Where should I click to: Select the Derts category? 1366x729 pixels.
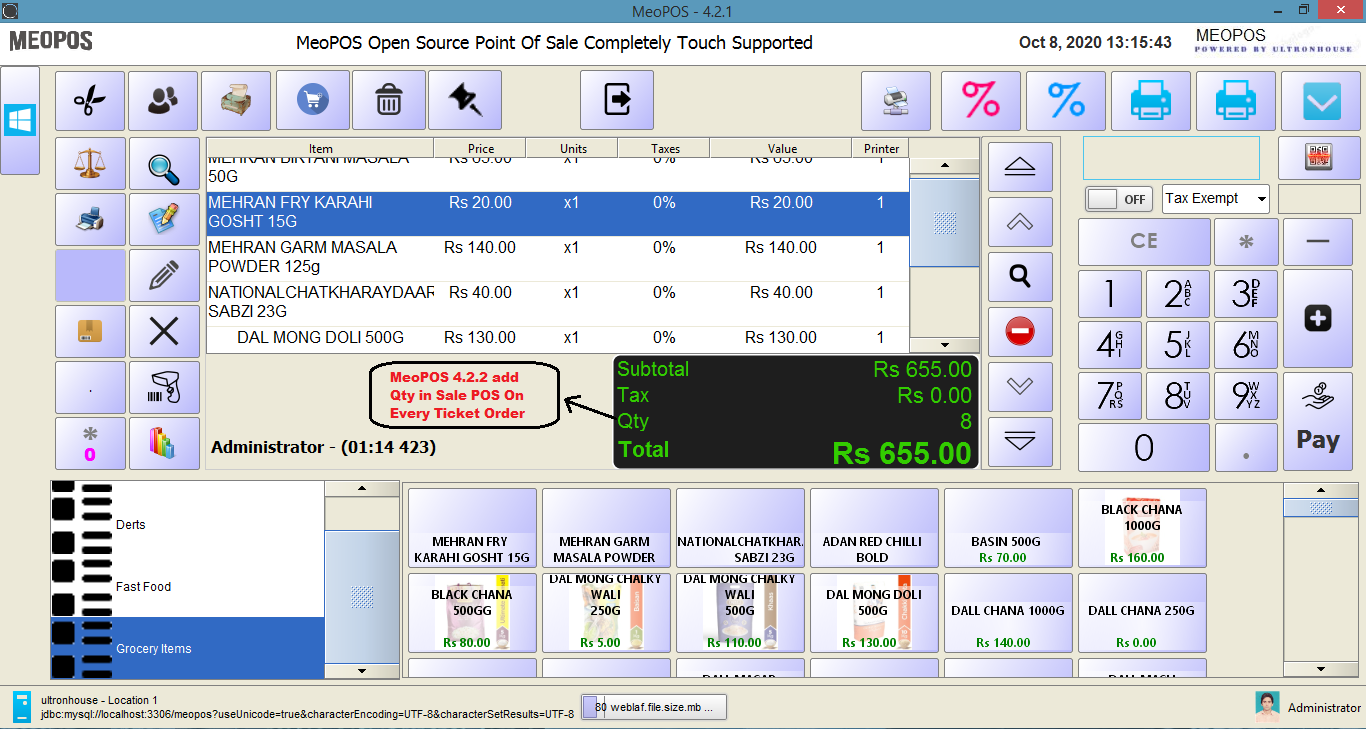(188, 524)
